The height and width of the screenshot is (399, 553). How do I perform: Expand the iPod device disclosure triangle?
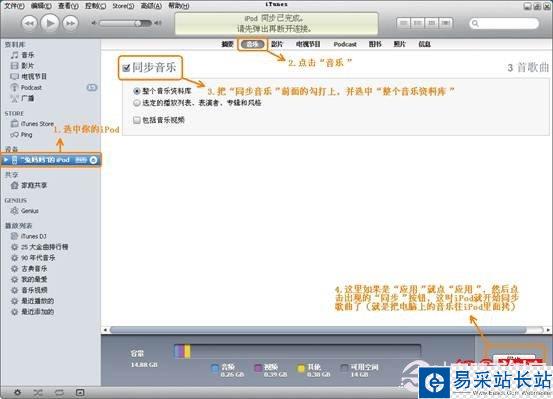coord(6,160)
